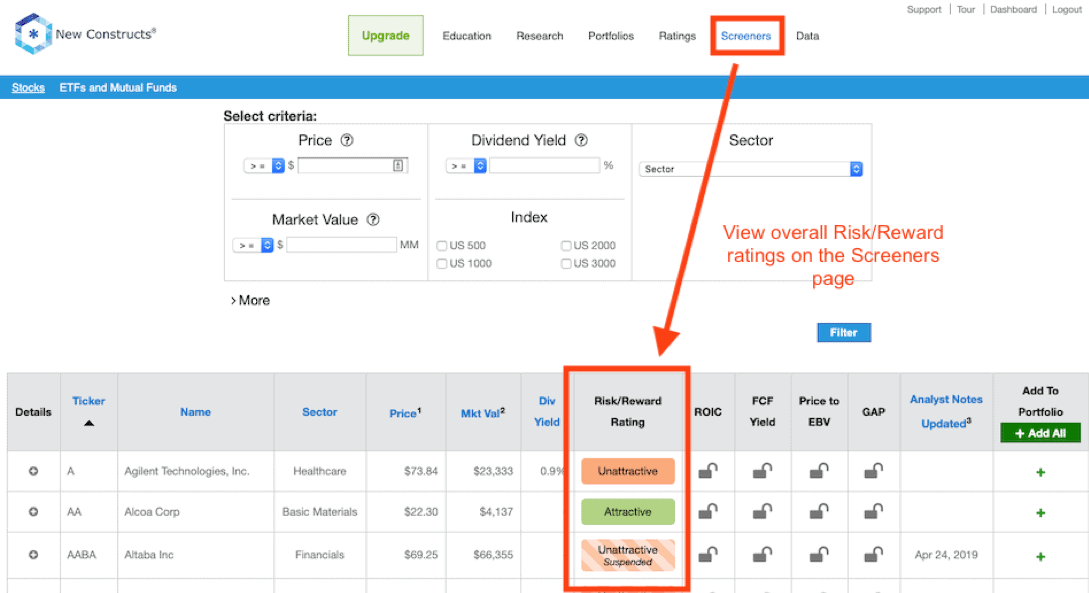Add Alcoa Corp to portfolio with plus icon
Screen dimensions: 1089x593
click(1040, 513)
